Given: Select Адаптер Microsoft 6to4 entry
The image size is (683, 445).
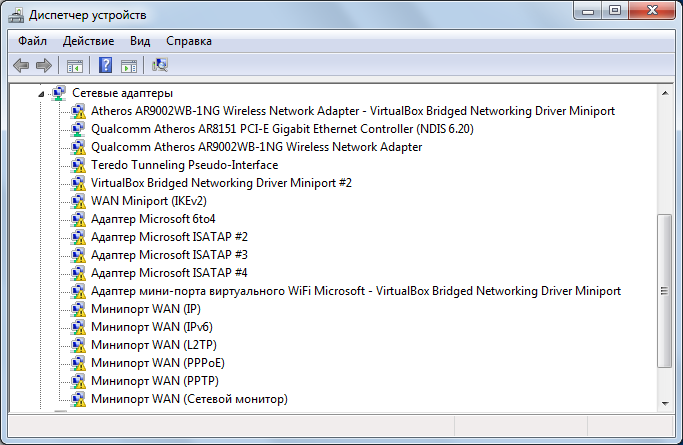Looking at the screenshot, I should (x=153, y=219).
